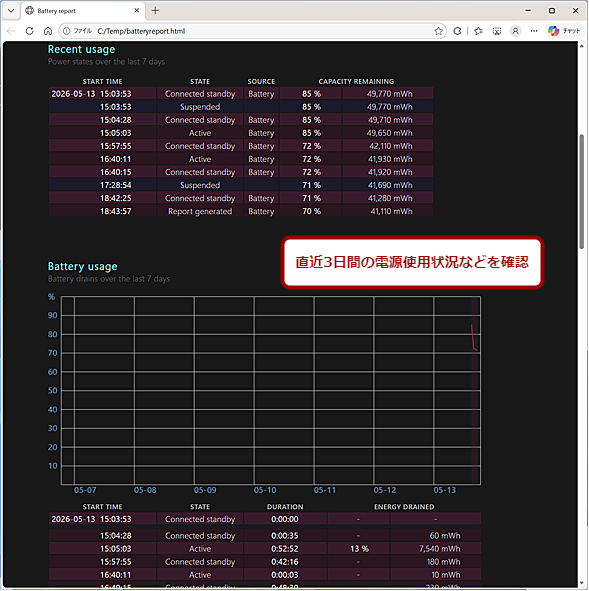
Task: Expand the tab search chevron
Action: pos(11,11)
